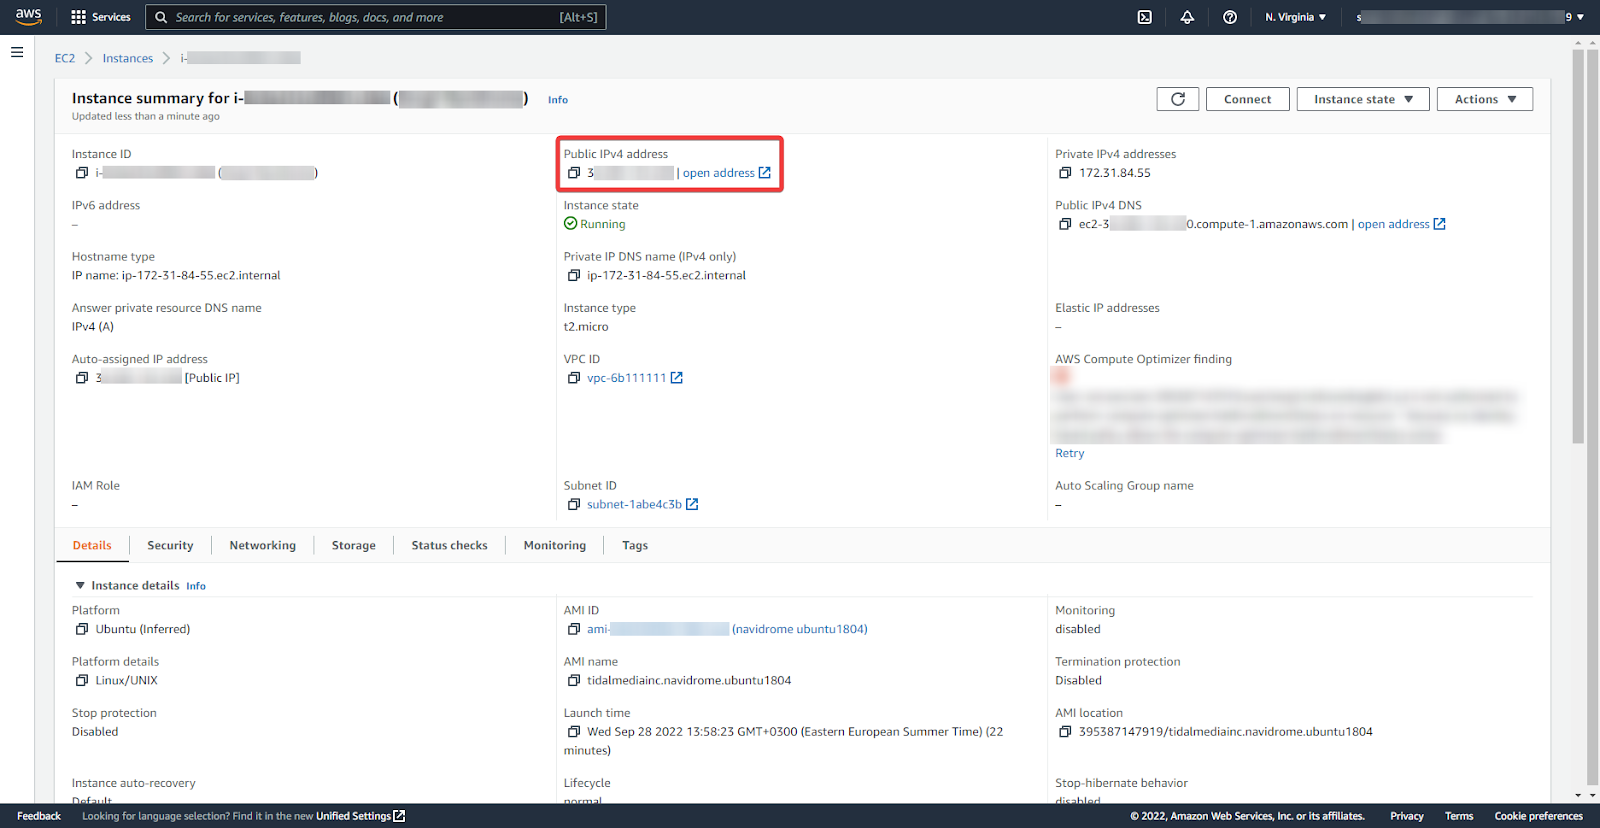Copy the Subnet ID subnet-1abe4c3b

click(574, 505)
